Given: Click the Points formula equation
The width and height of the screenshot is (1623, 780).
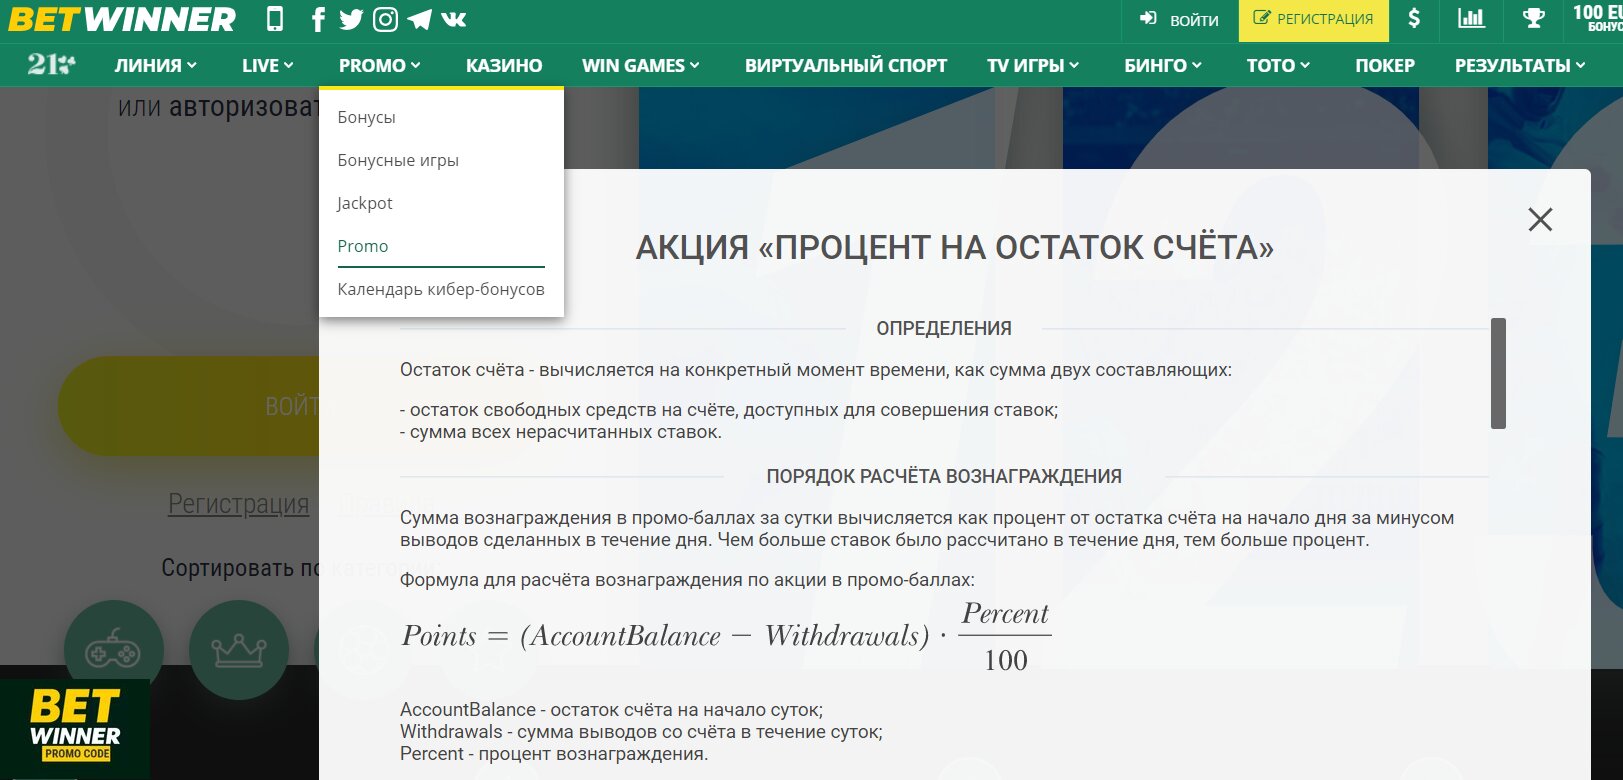Looking at the screenshot, I should [727, 637].
